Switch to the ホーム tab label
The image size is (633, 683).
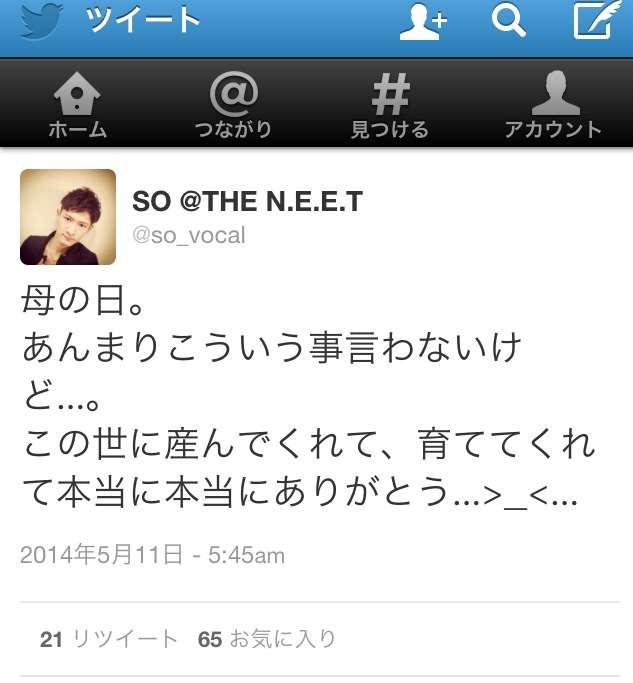coord(78,129)
